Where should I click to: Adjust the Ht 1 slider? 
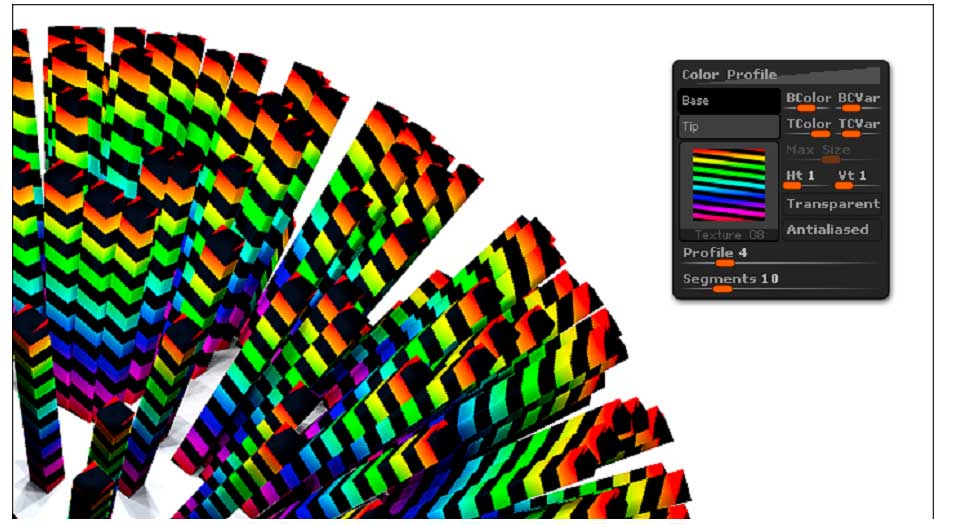pyautogui.click(x=805, y=178)
